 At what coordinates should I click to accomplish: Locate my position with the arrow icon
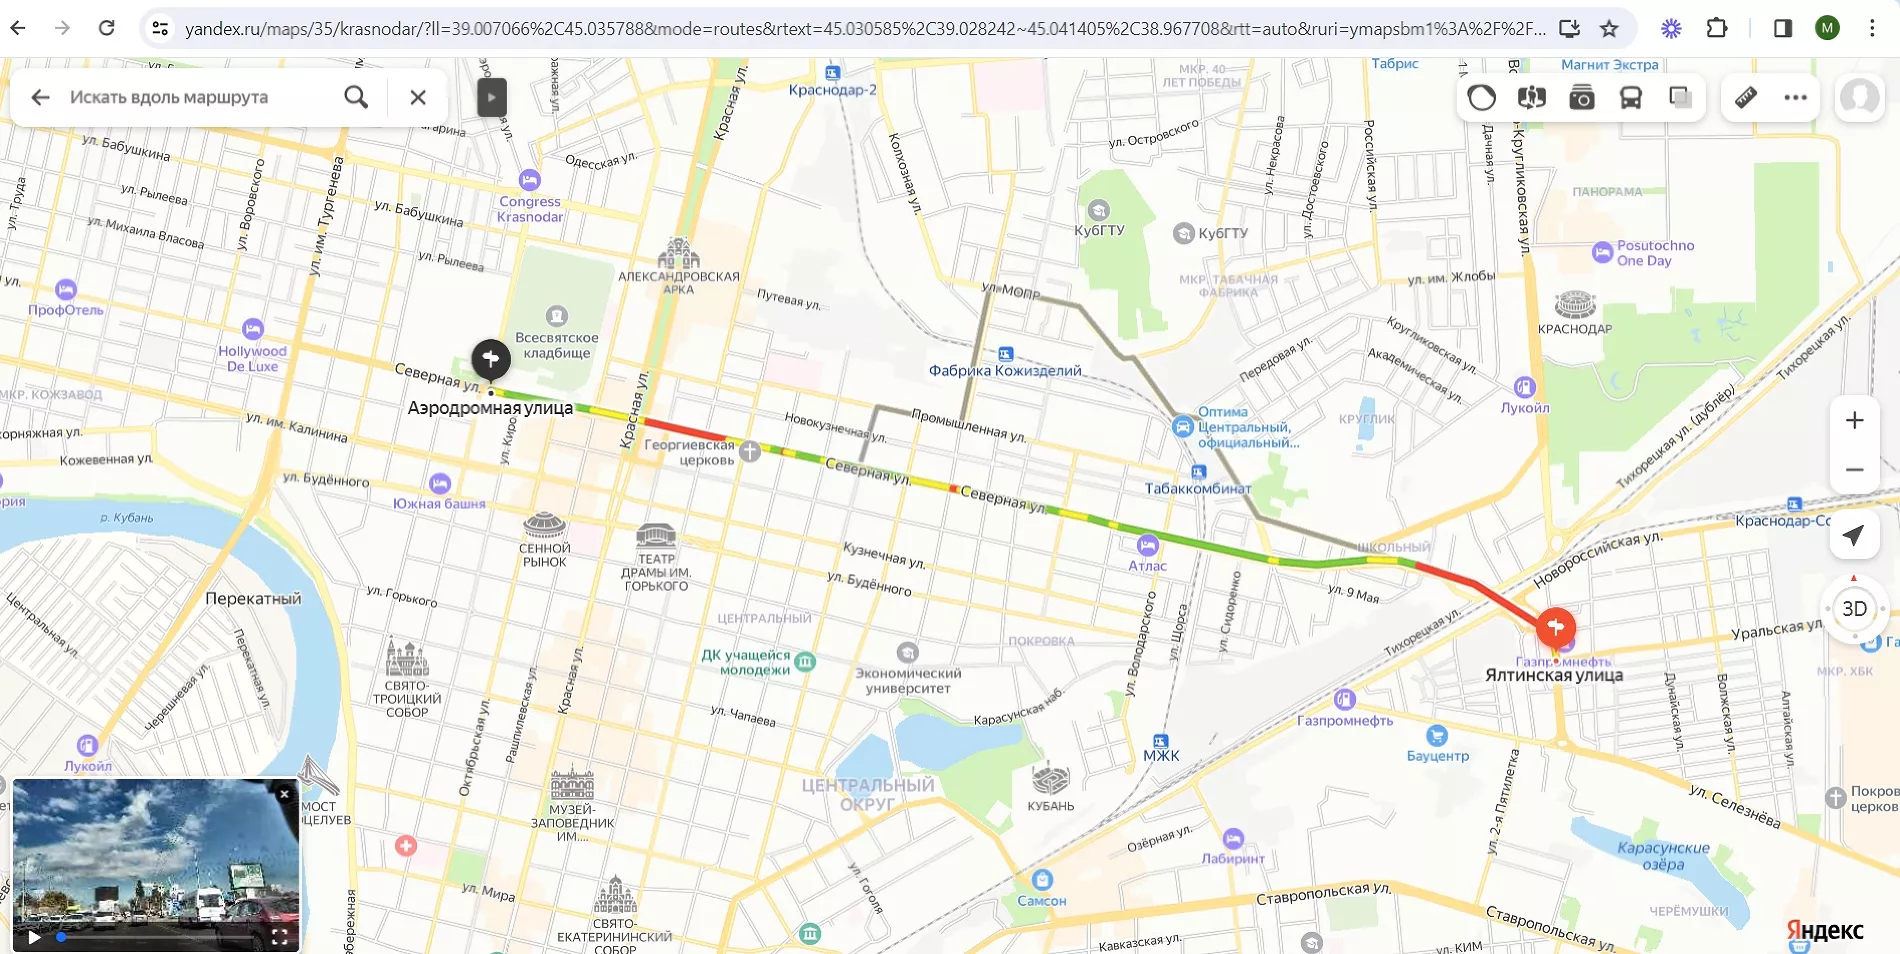tap(1854, 536)
